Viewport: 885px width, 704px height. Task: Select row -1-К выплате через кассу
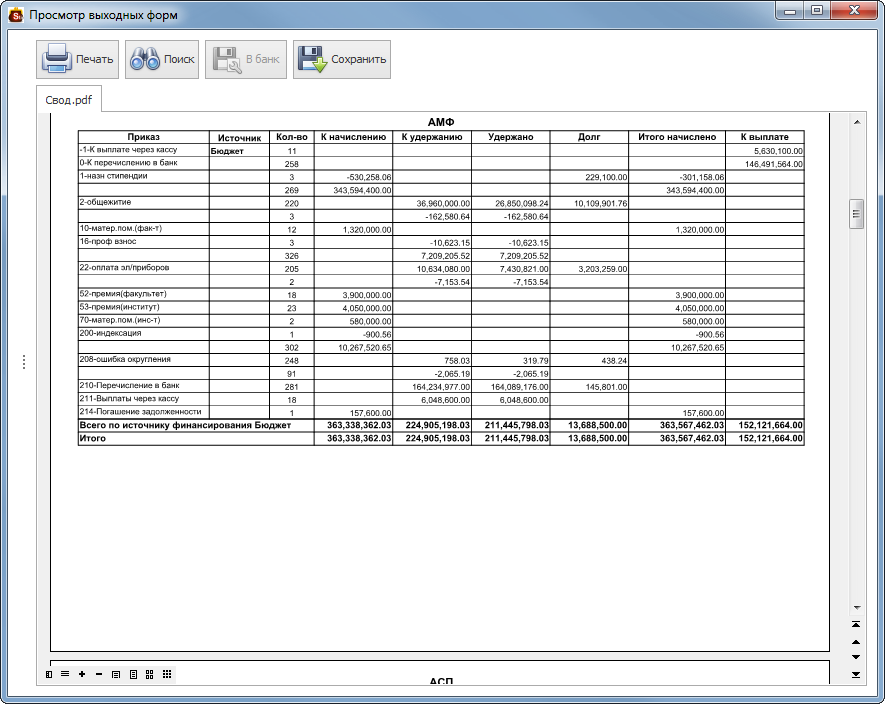point(441,150)
